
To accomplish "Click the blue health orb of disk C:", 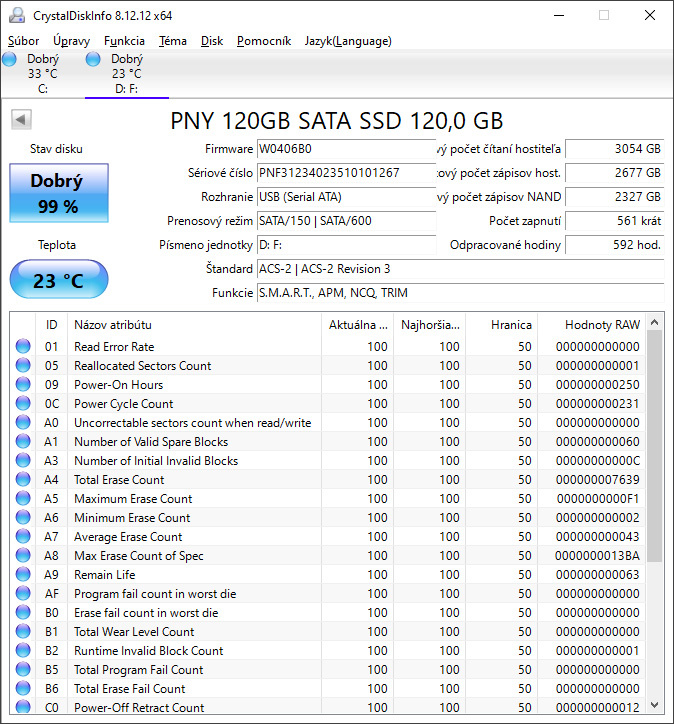I will coord(9,59).
